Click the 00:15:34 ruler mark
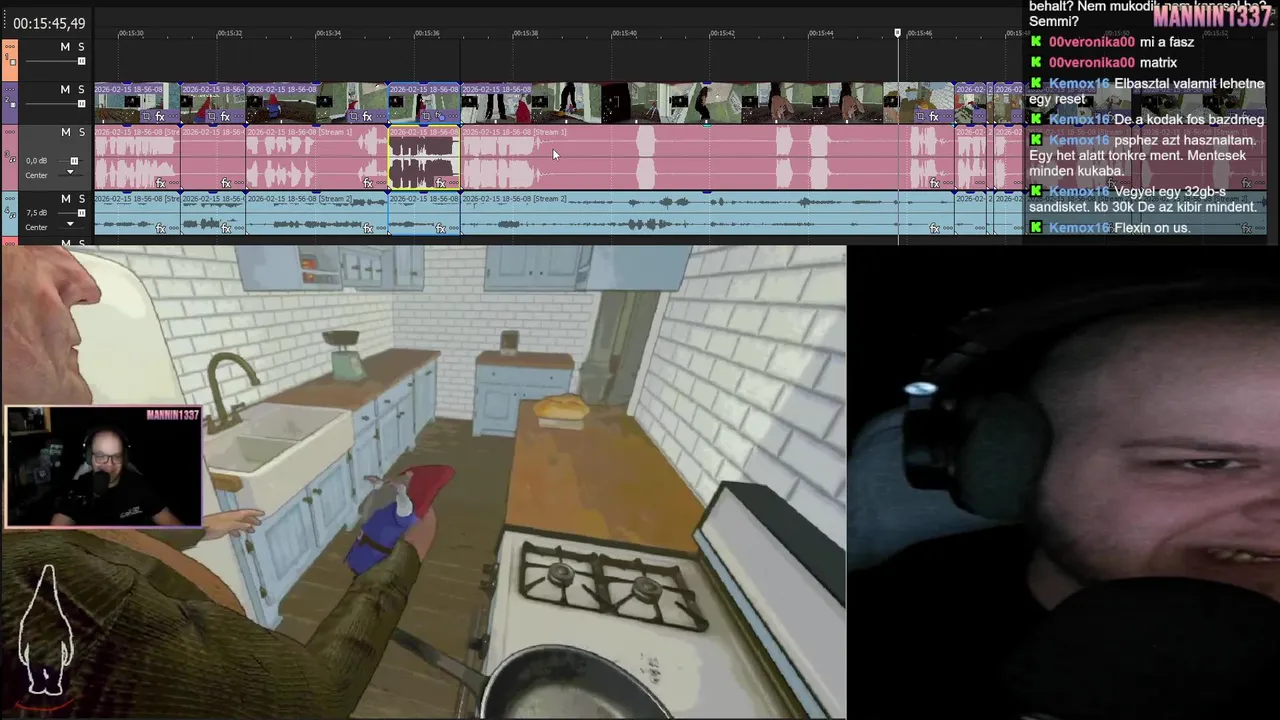The height and width of the screenshot is (720, 1280). tap(328, 33)
